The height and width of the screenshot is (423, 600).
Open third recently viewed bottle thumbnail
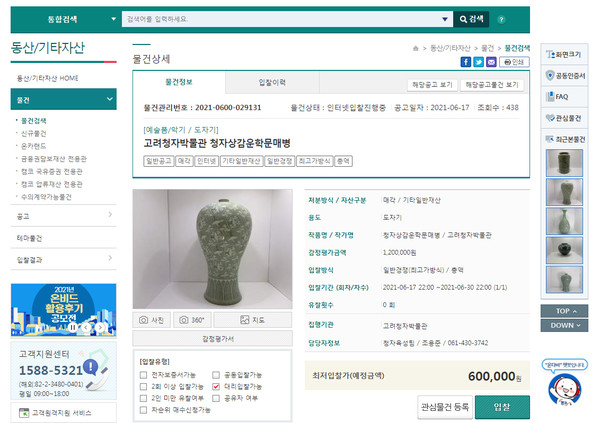564,221
